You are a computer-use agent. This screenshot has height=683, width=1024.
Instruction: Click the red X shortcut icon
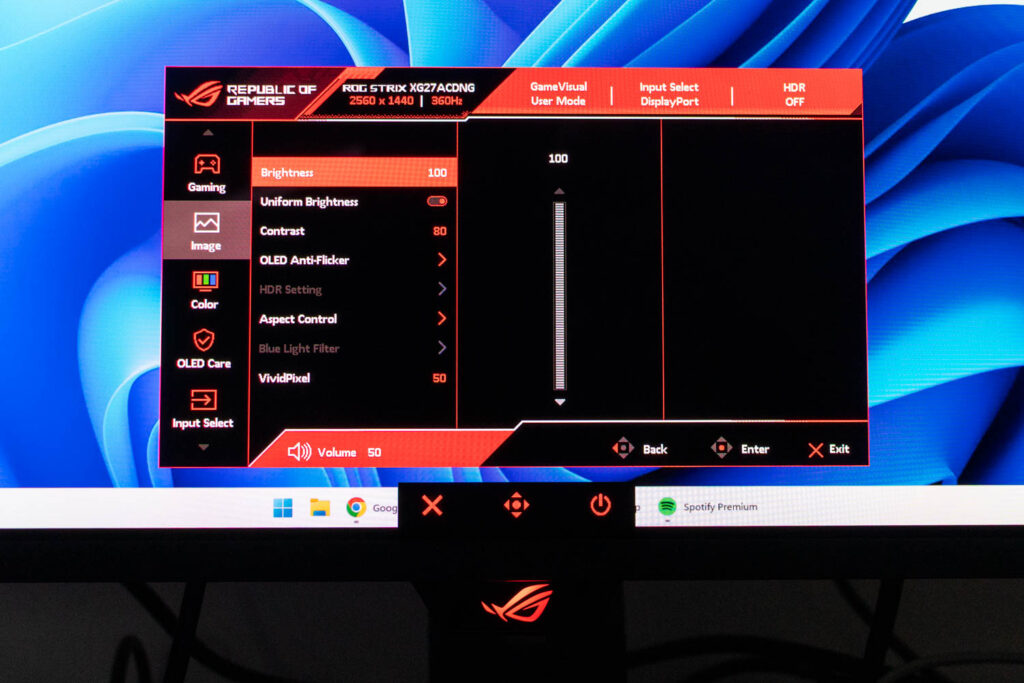tap(432, 505)
